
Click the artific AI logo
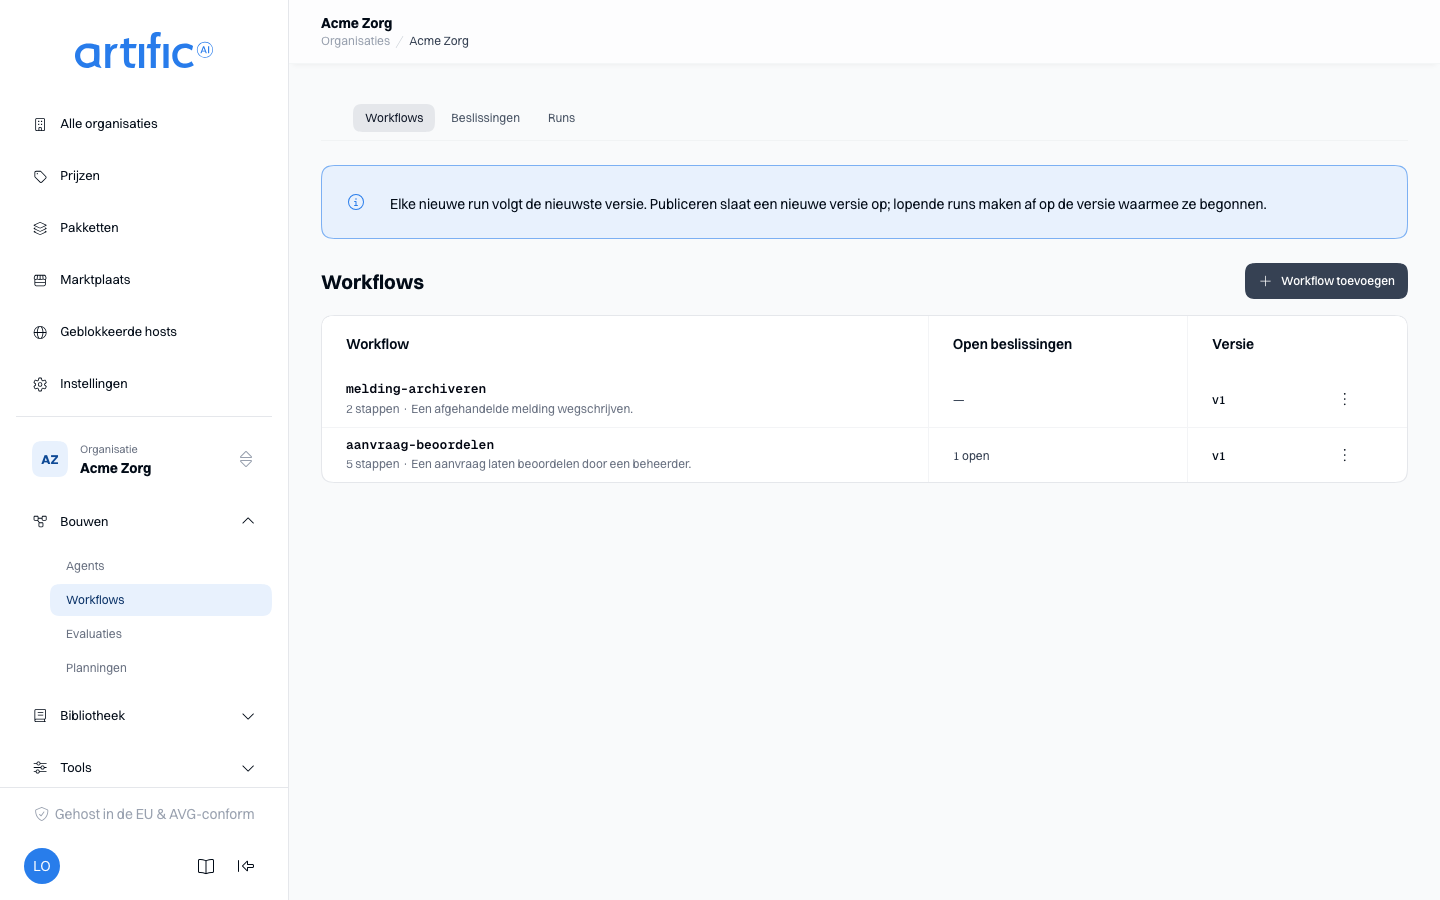tap(144, 51)
